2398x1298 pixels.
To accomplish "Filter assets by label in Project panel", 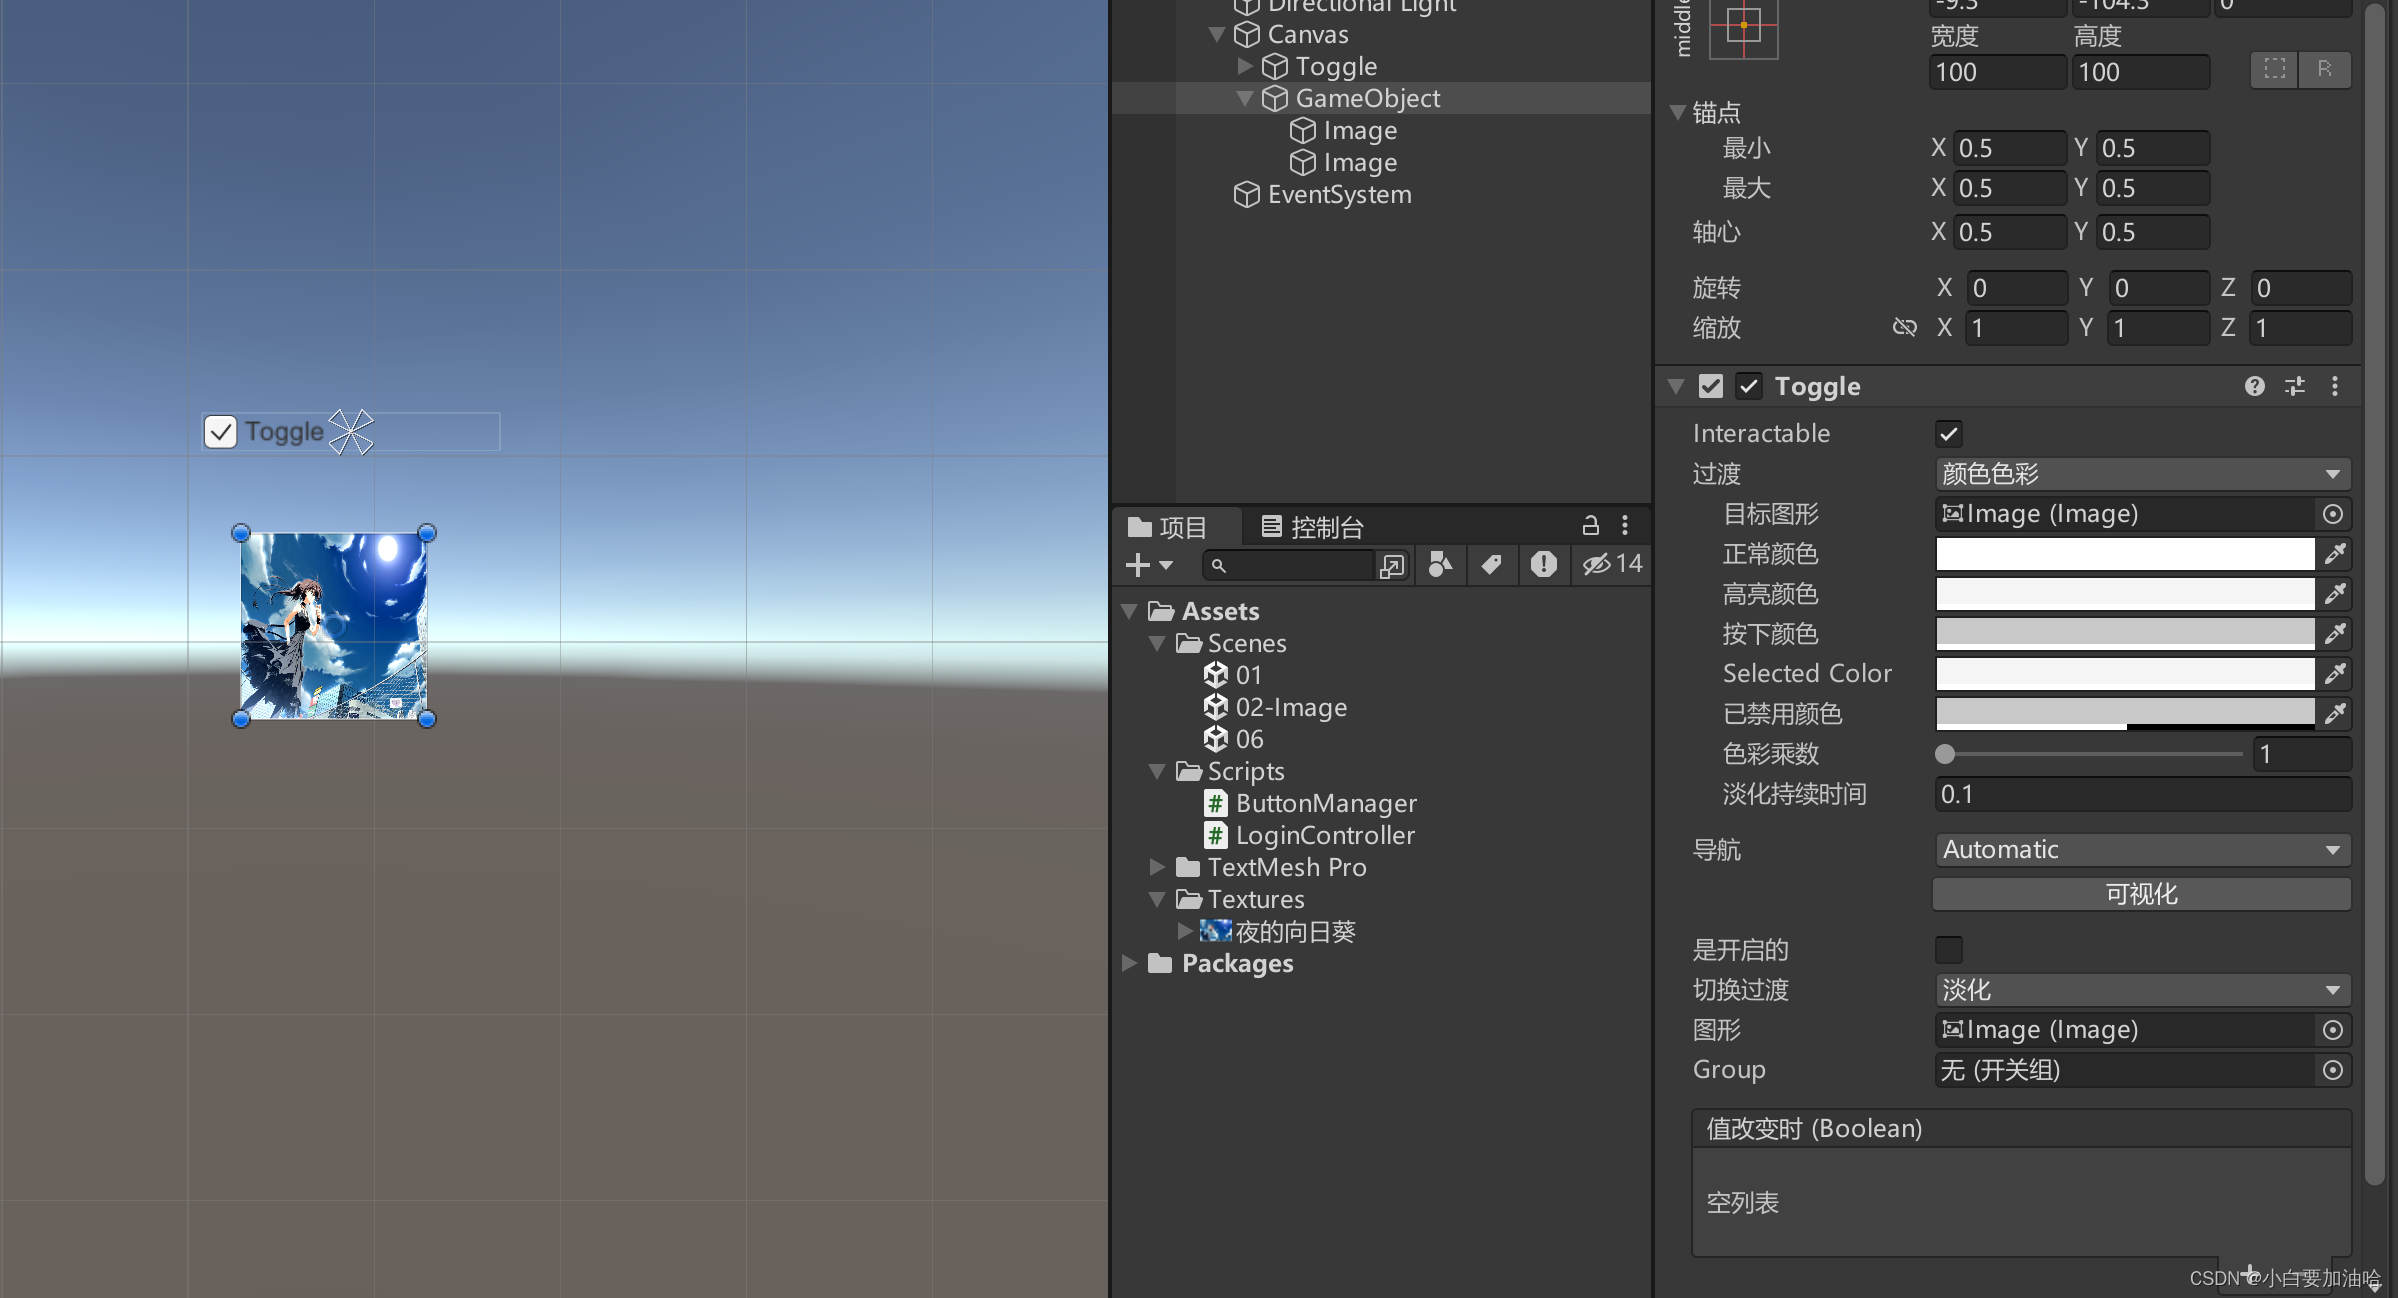I will [1492, 565].
